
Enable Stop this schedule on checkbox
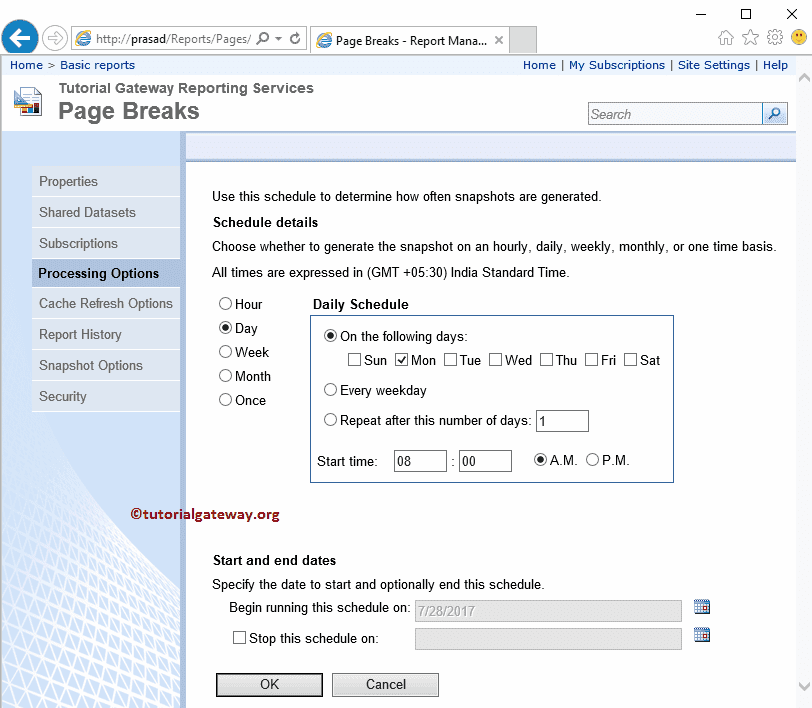click(x=239, y=638)
